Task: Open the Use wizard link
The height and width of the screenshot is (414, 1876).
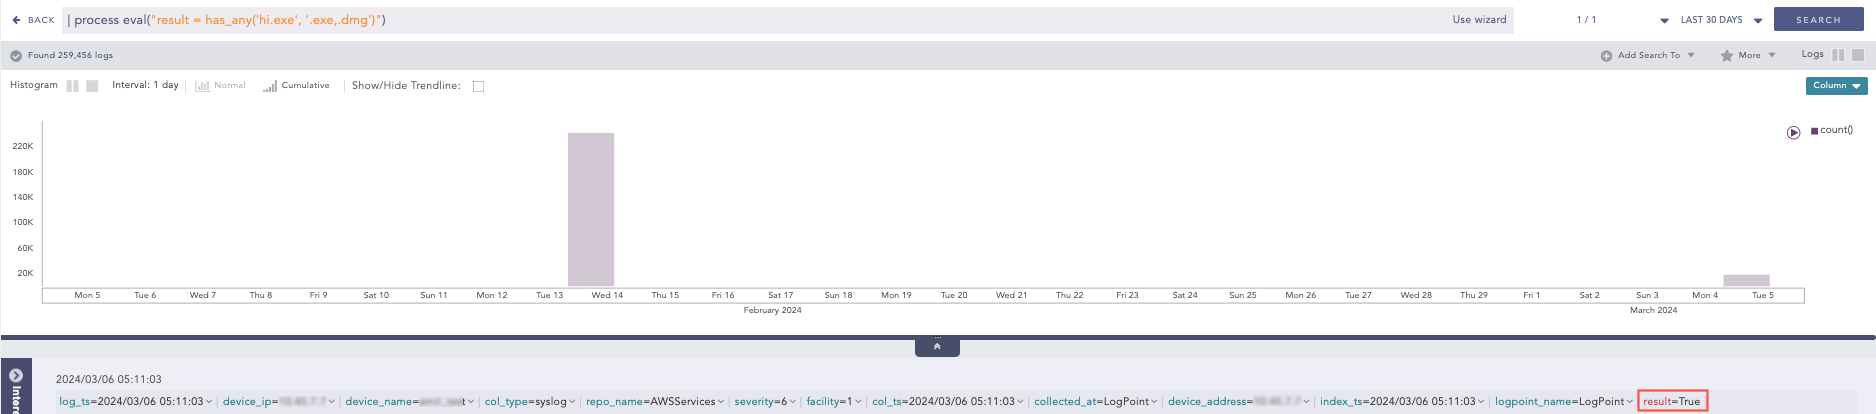Action: tap(1478, 20)
